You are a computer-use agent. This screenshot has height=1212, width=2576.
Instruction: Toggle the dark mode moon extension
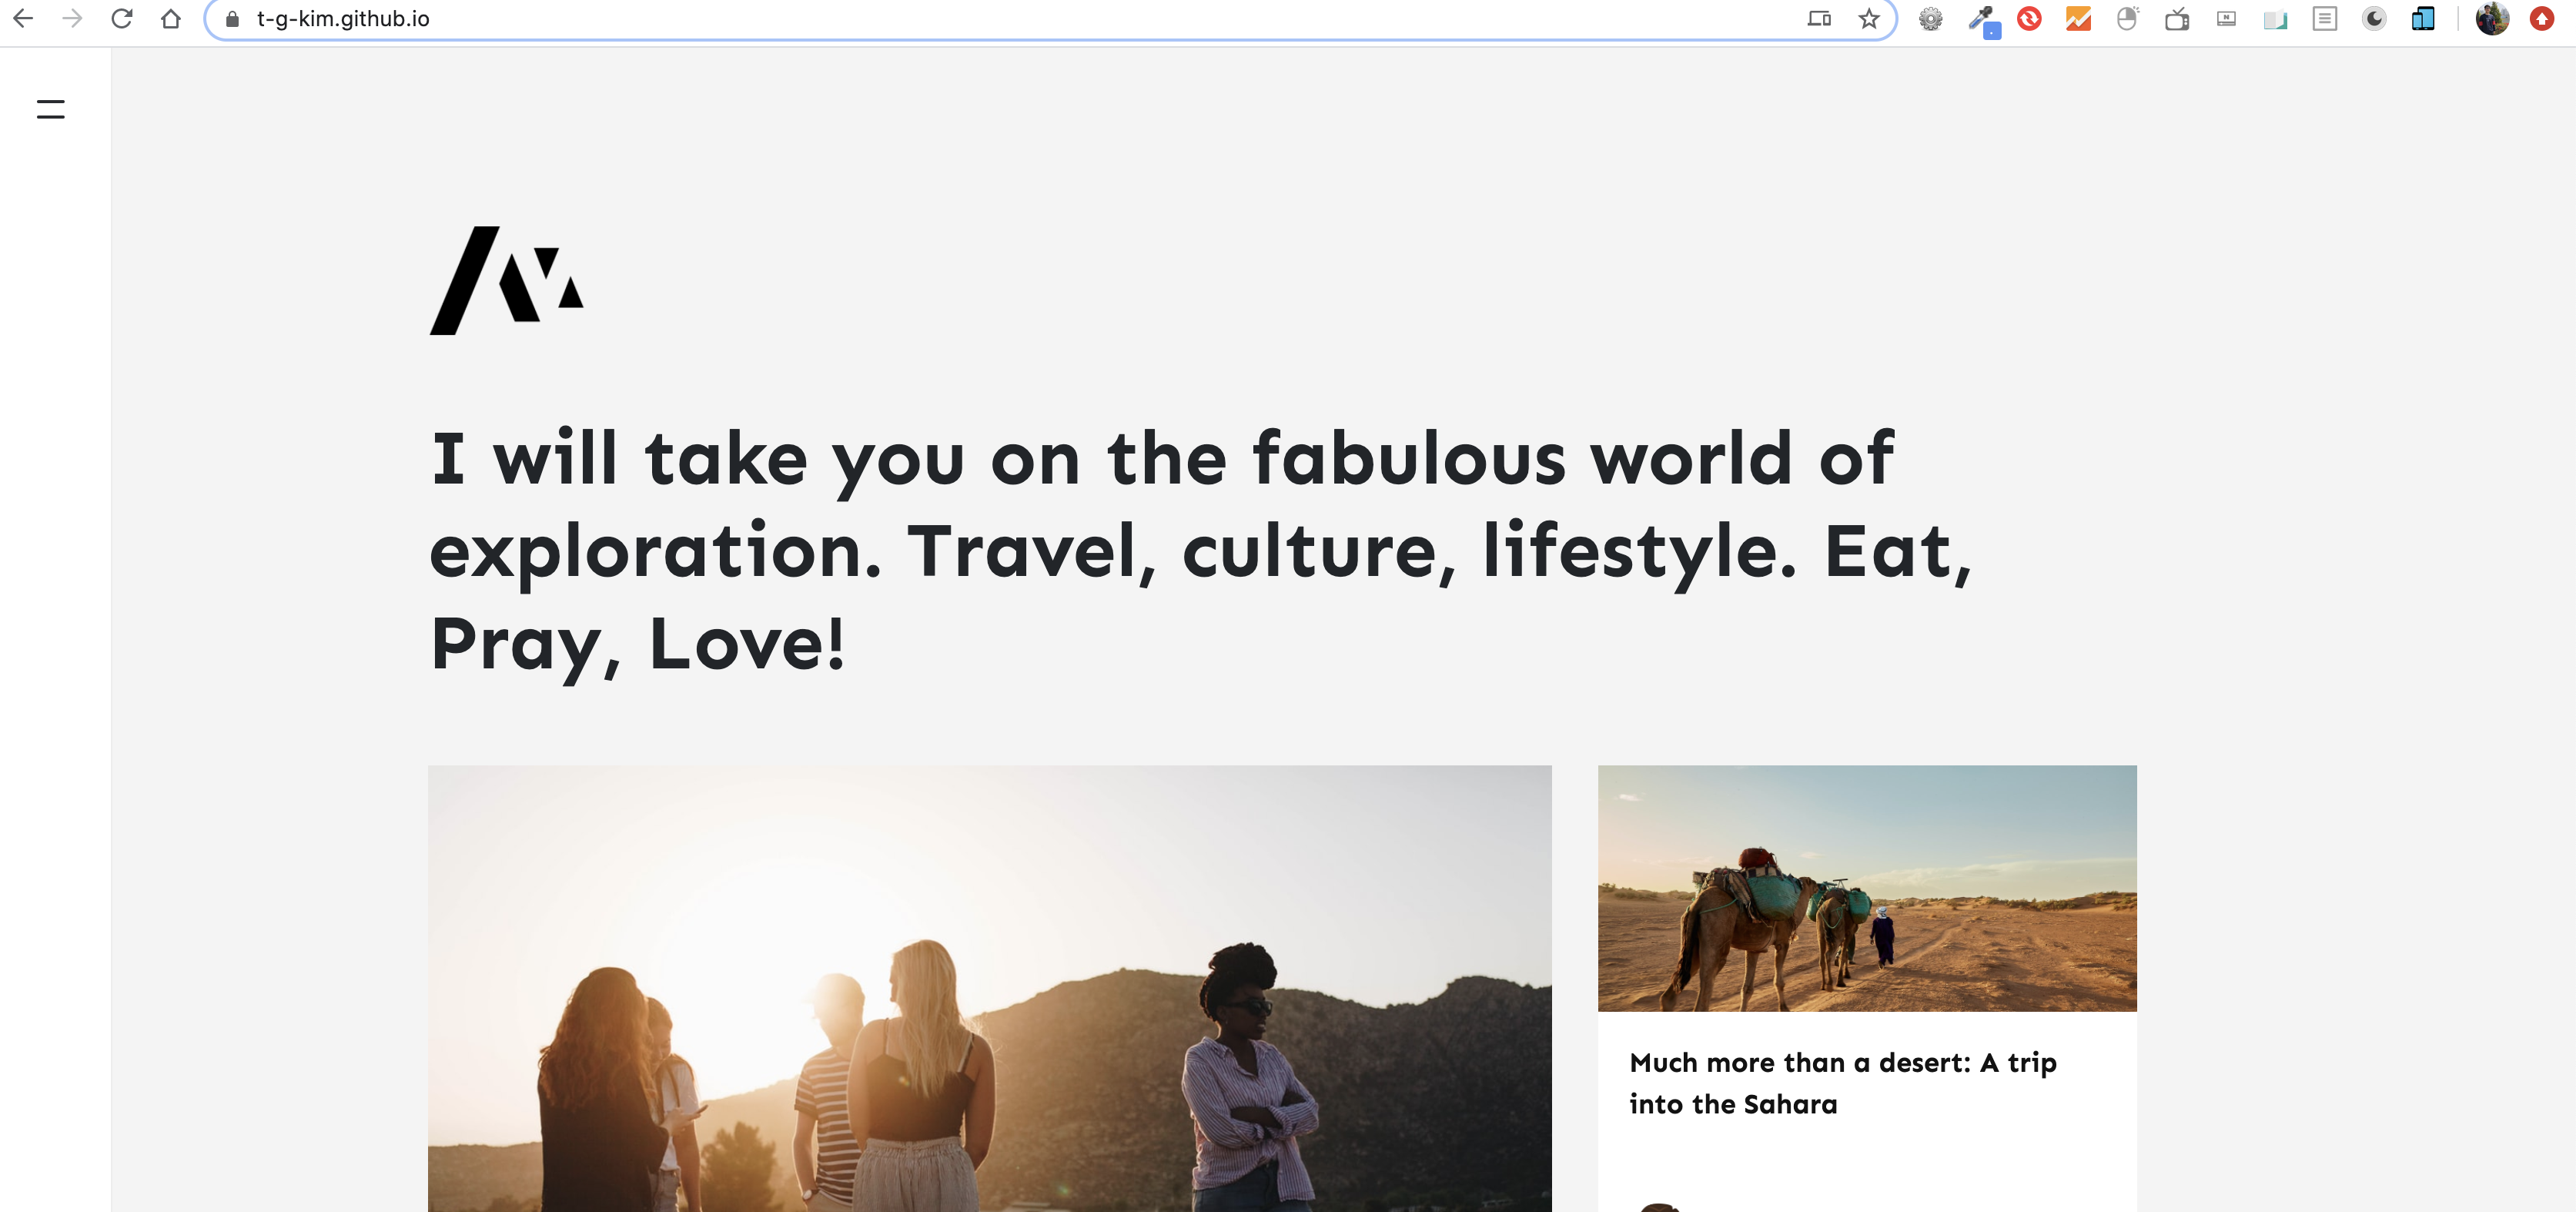2374,18
